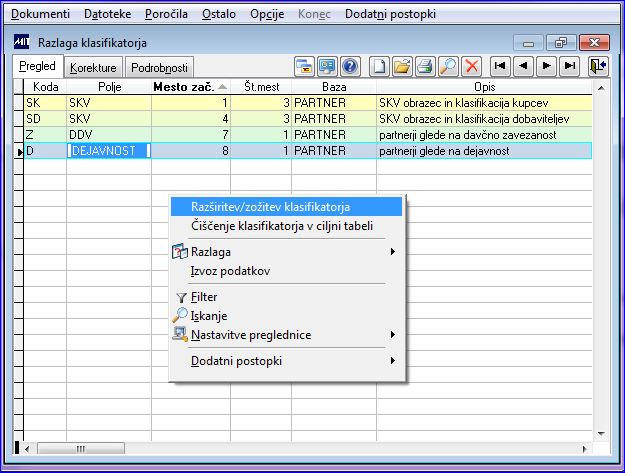The image size is (625, 473).
Task: Go to next record arrow button
Action: (546, 66)
